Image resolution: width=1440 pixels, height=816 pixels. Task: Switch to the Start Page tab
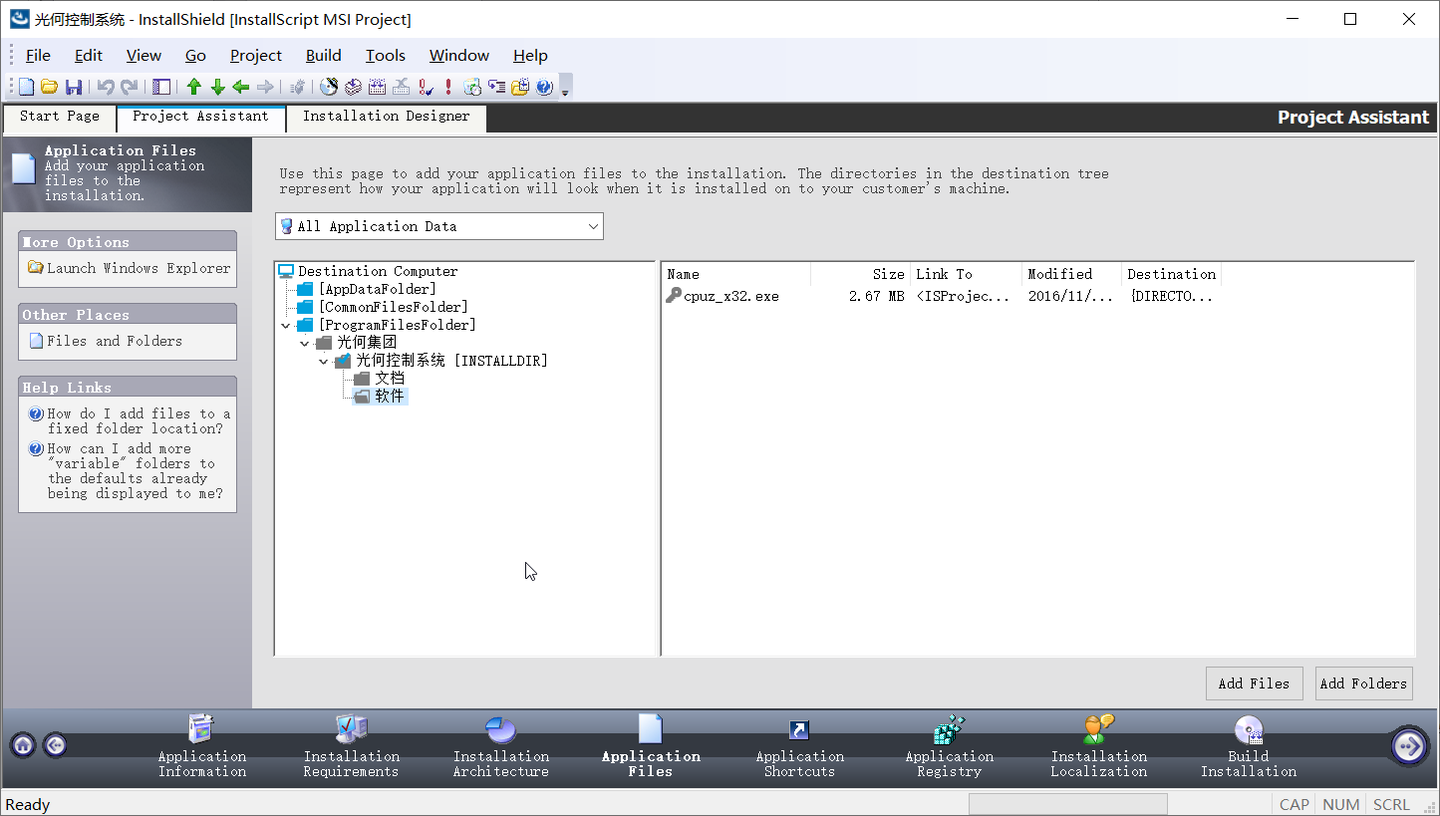click(x=60, y=117)
